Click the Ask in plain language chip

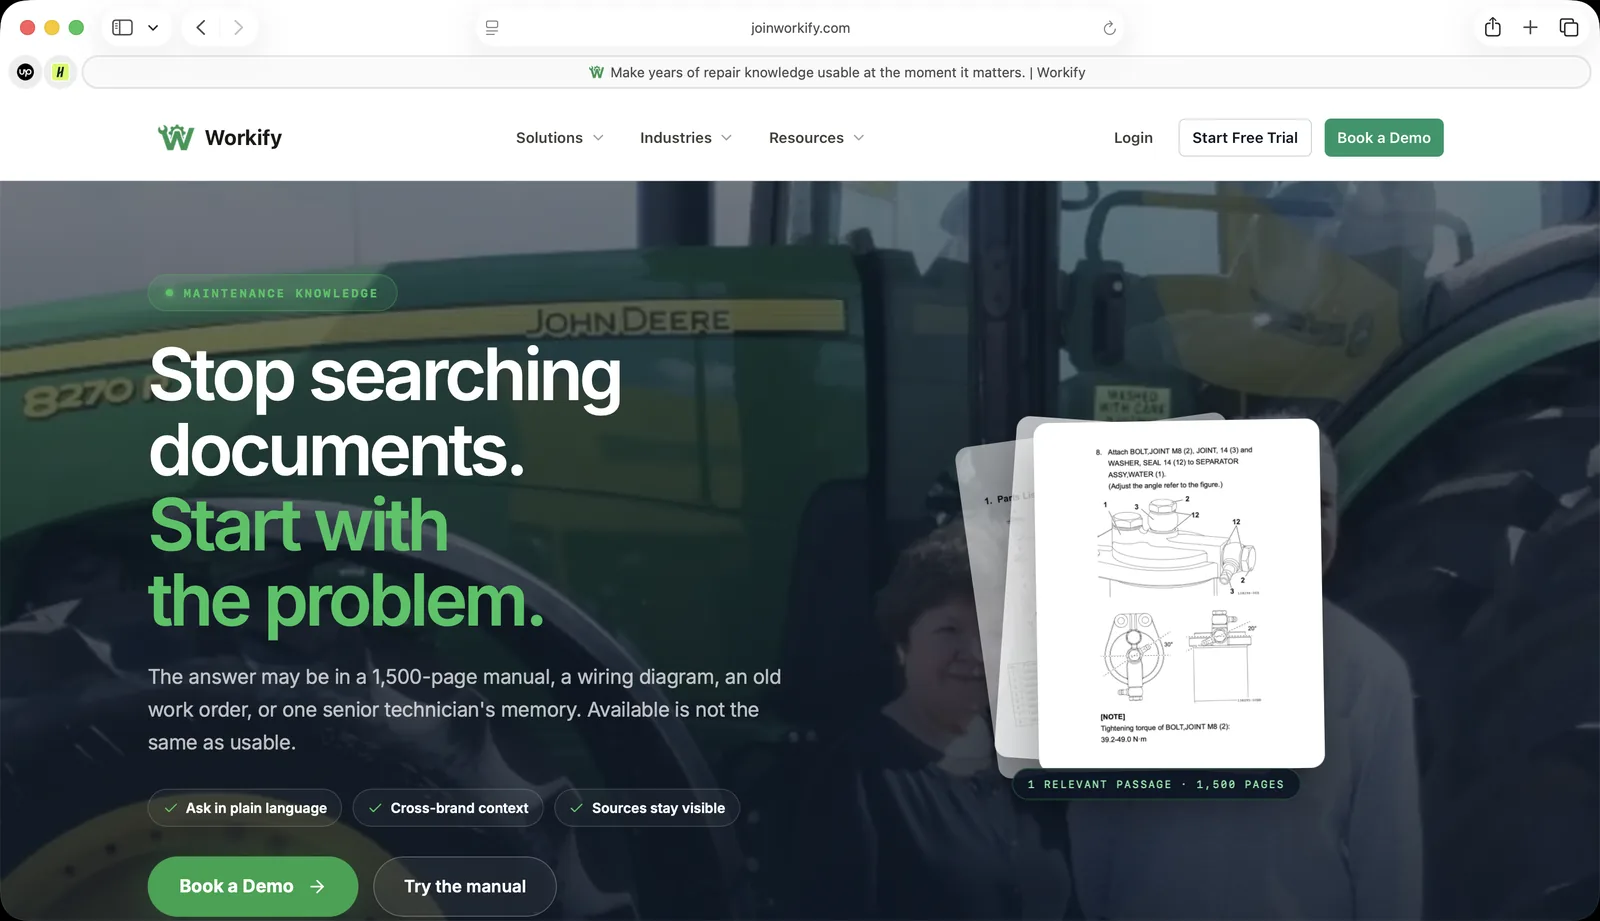click(x=244, y=808)
